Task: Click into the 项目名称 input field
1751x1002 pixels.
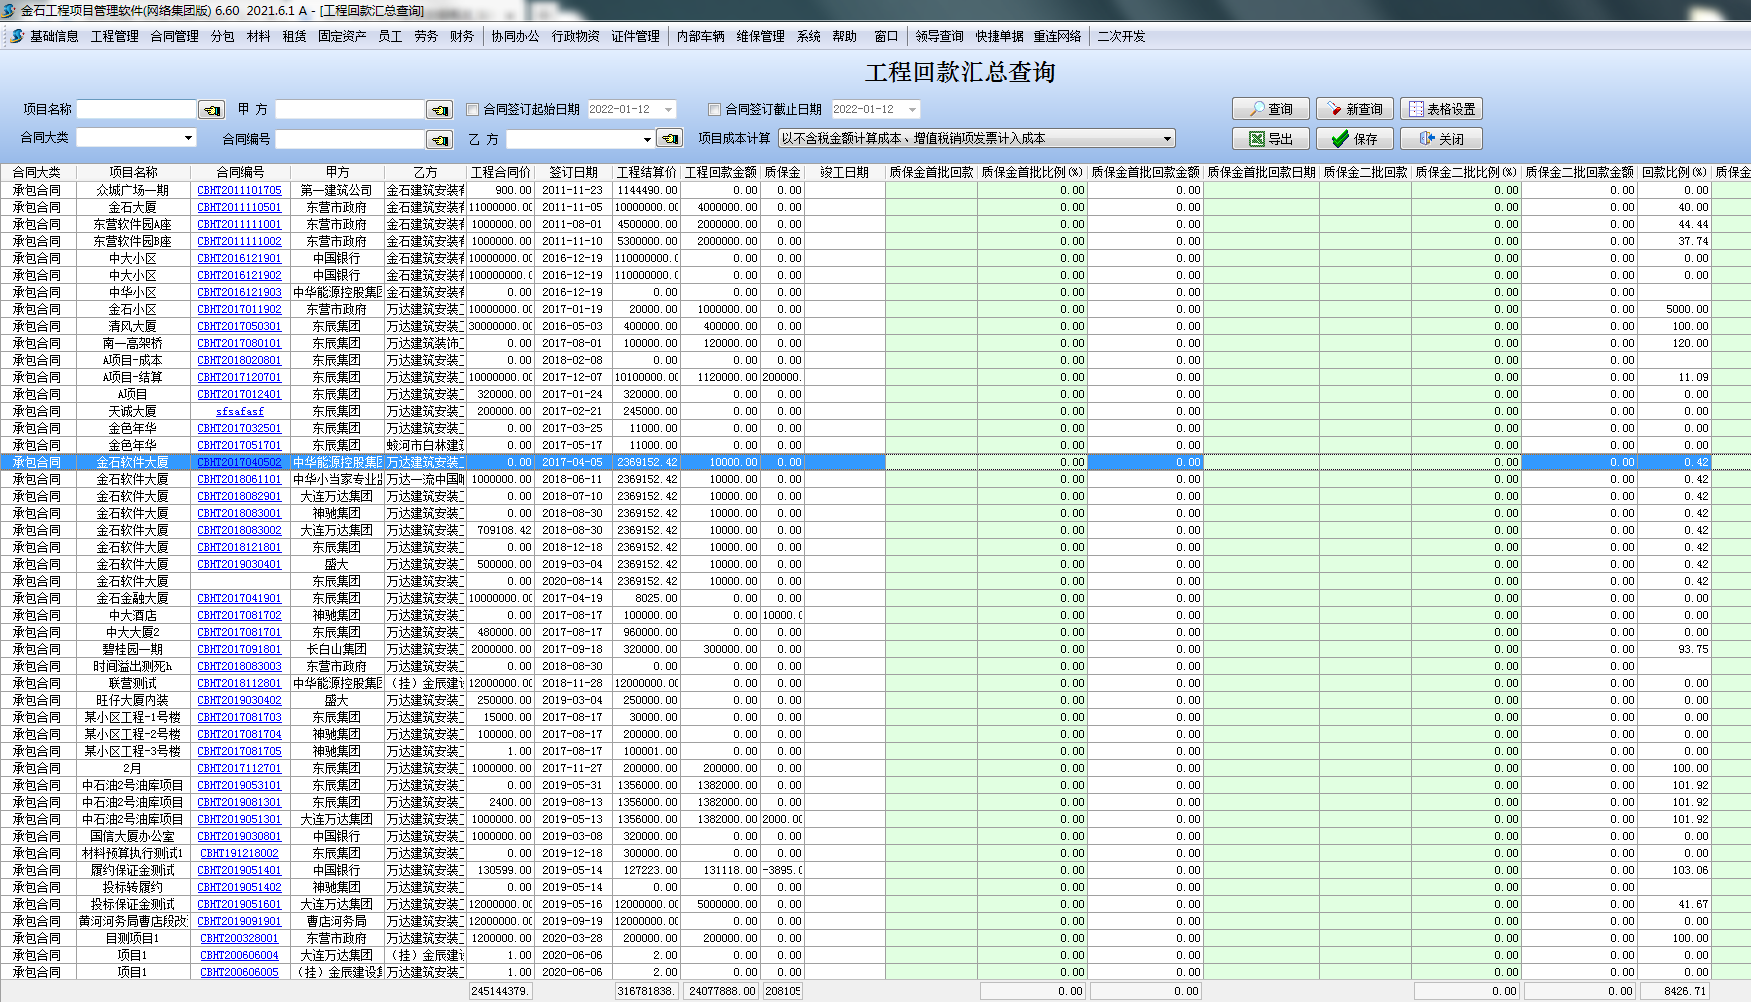Action: [x=136, y=109]
